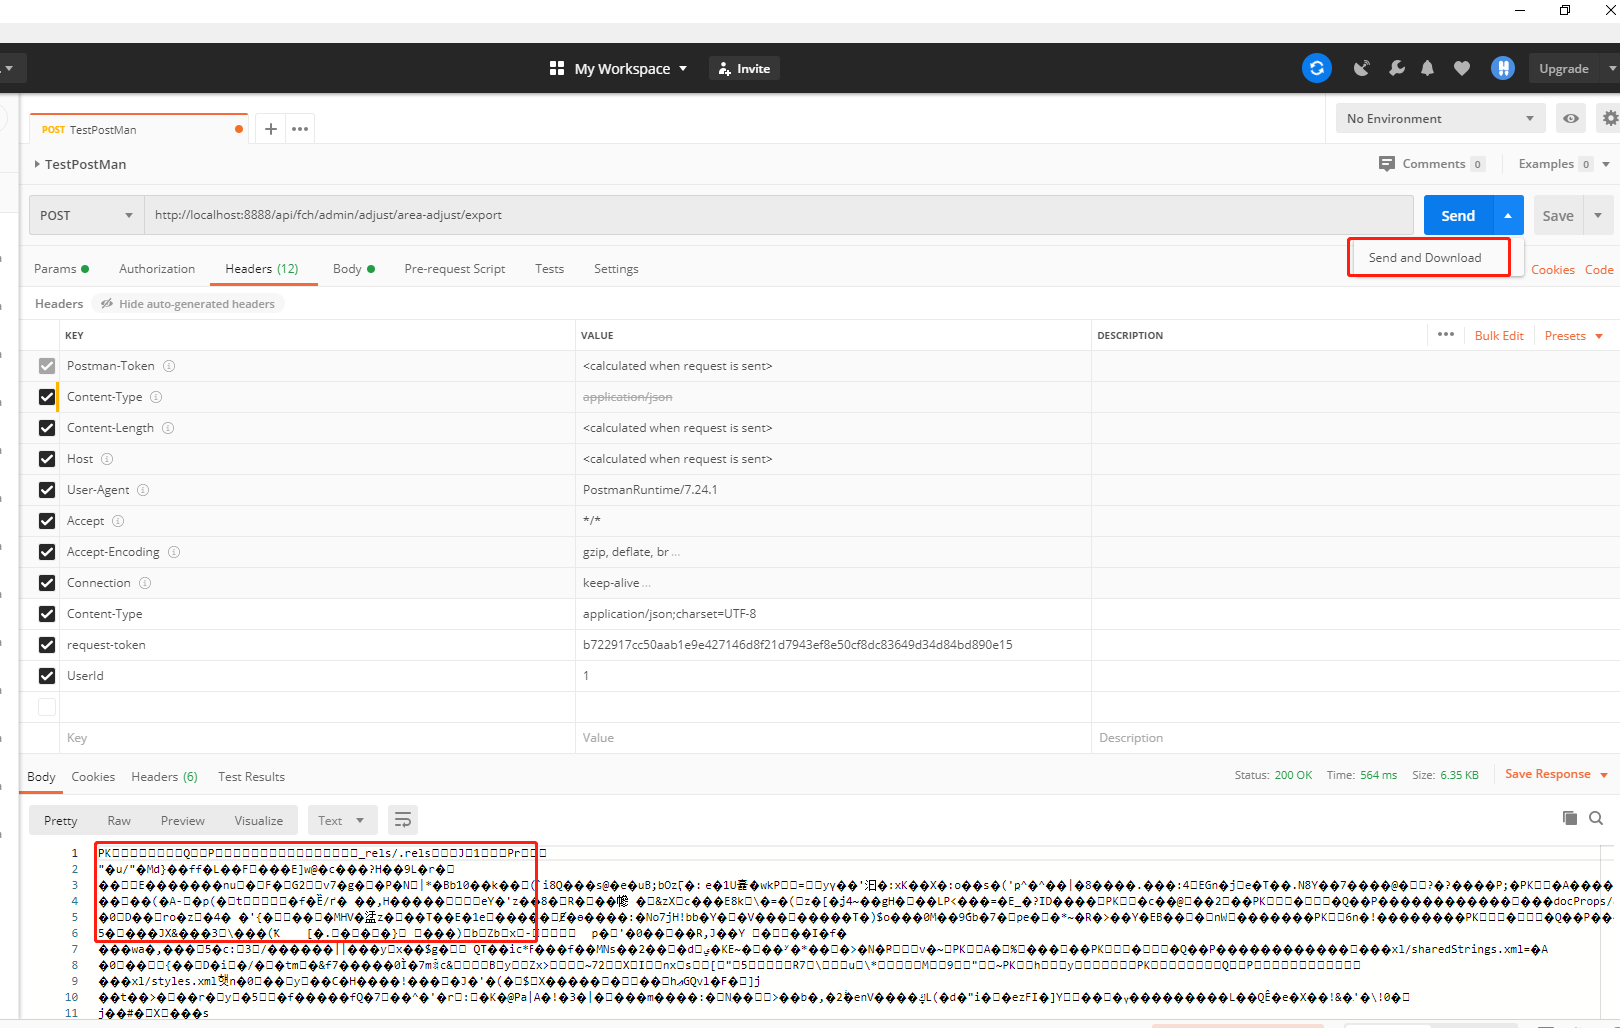Open the Presets dropdown
This screenshot has width=1620, height=1028.
coord(1574,335)
